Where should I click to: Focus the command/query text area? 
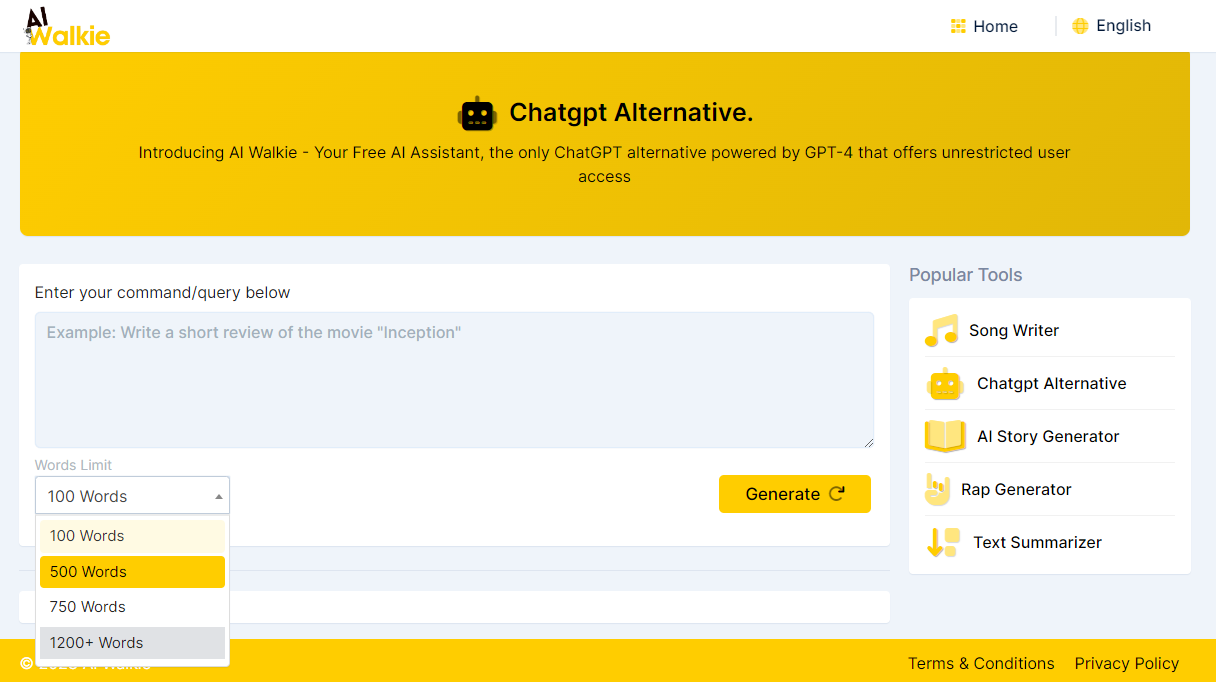[454, 380]
